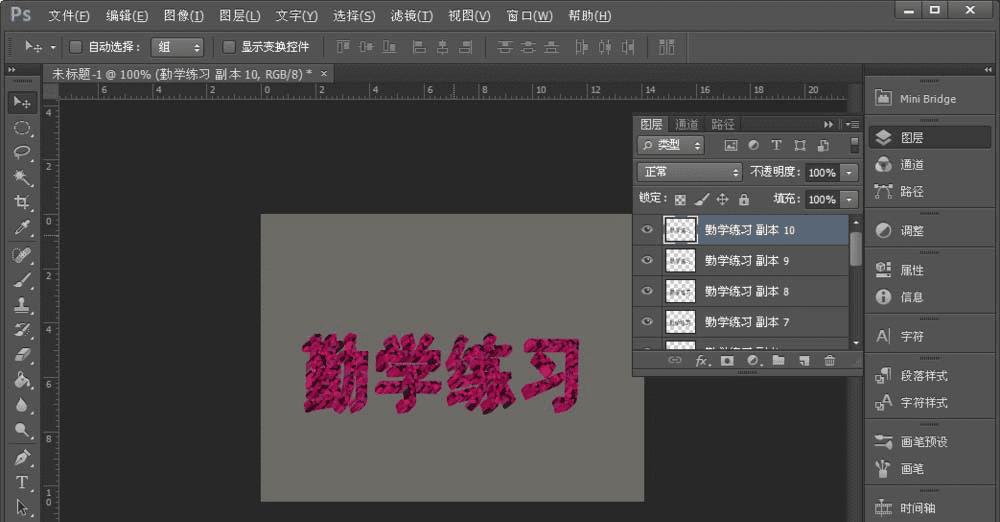Select the Healing Brush tool
This screenshot has height=522, width=1000.
pyautogui.click(x=22, y=256)
